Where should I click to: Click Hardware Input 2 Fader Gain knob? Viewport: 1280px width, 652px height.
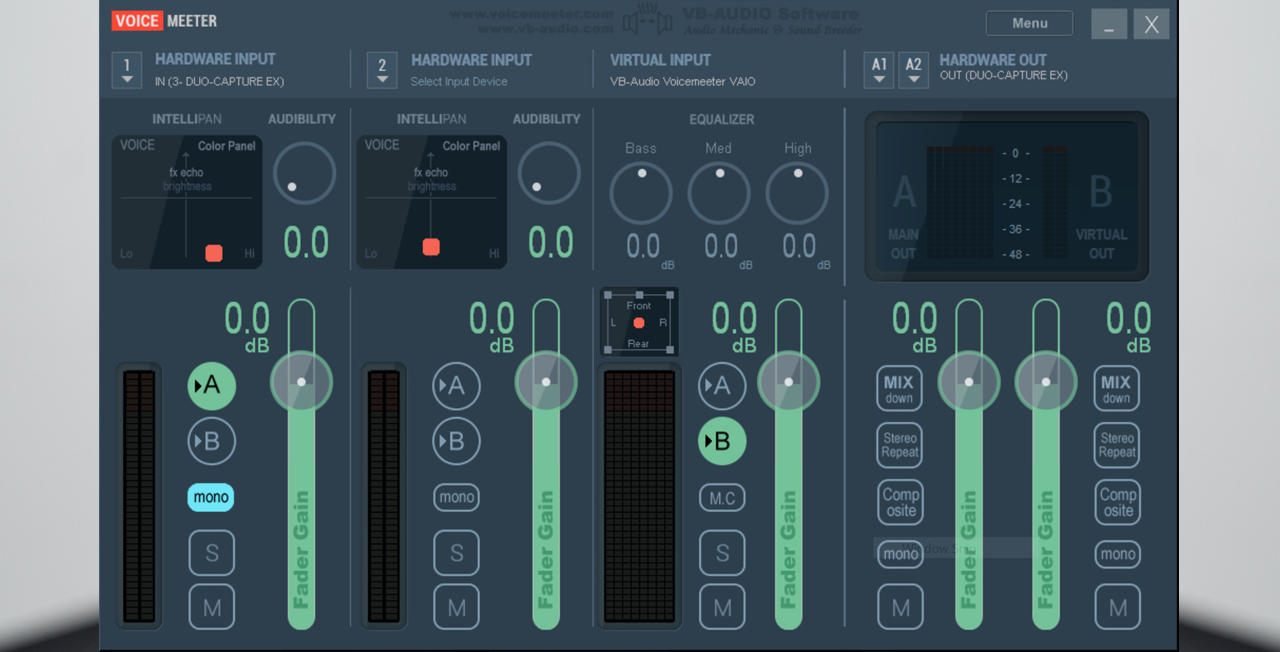(546, 382)
